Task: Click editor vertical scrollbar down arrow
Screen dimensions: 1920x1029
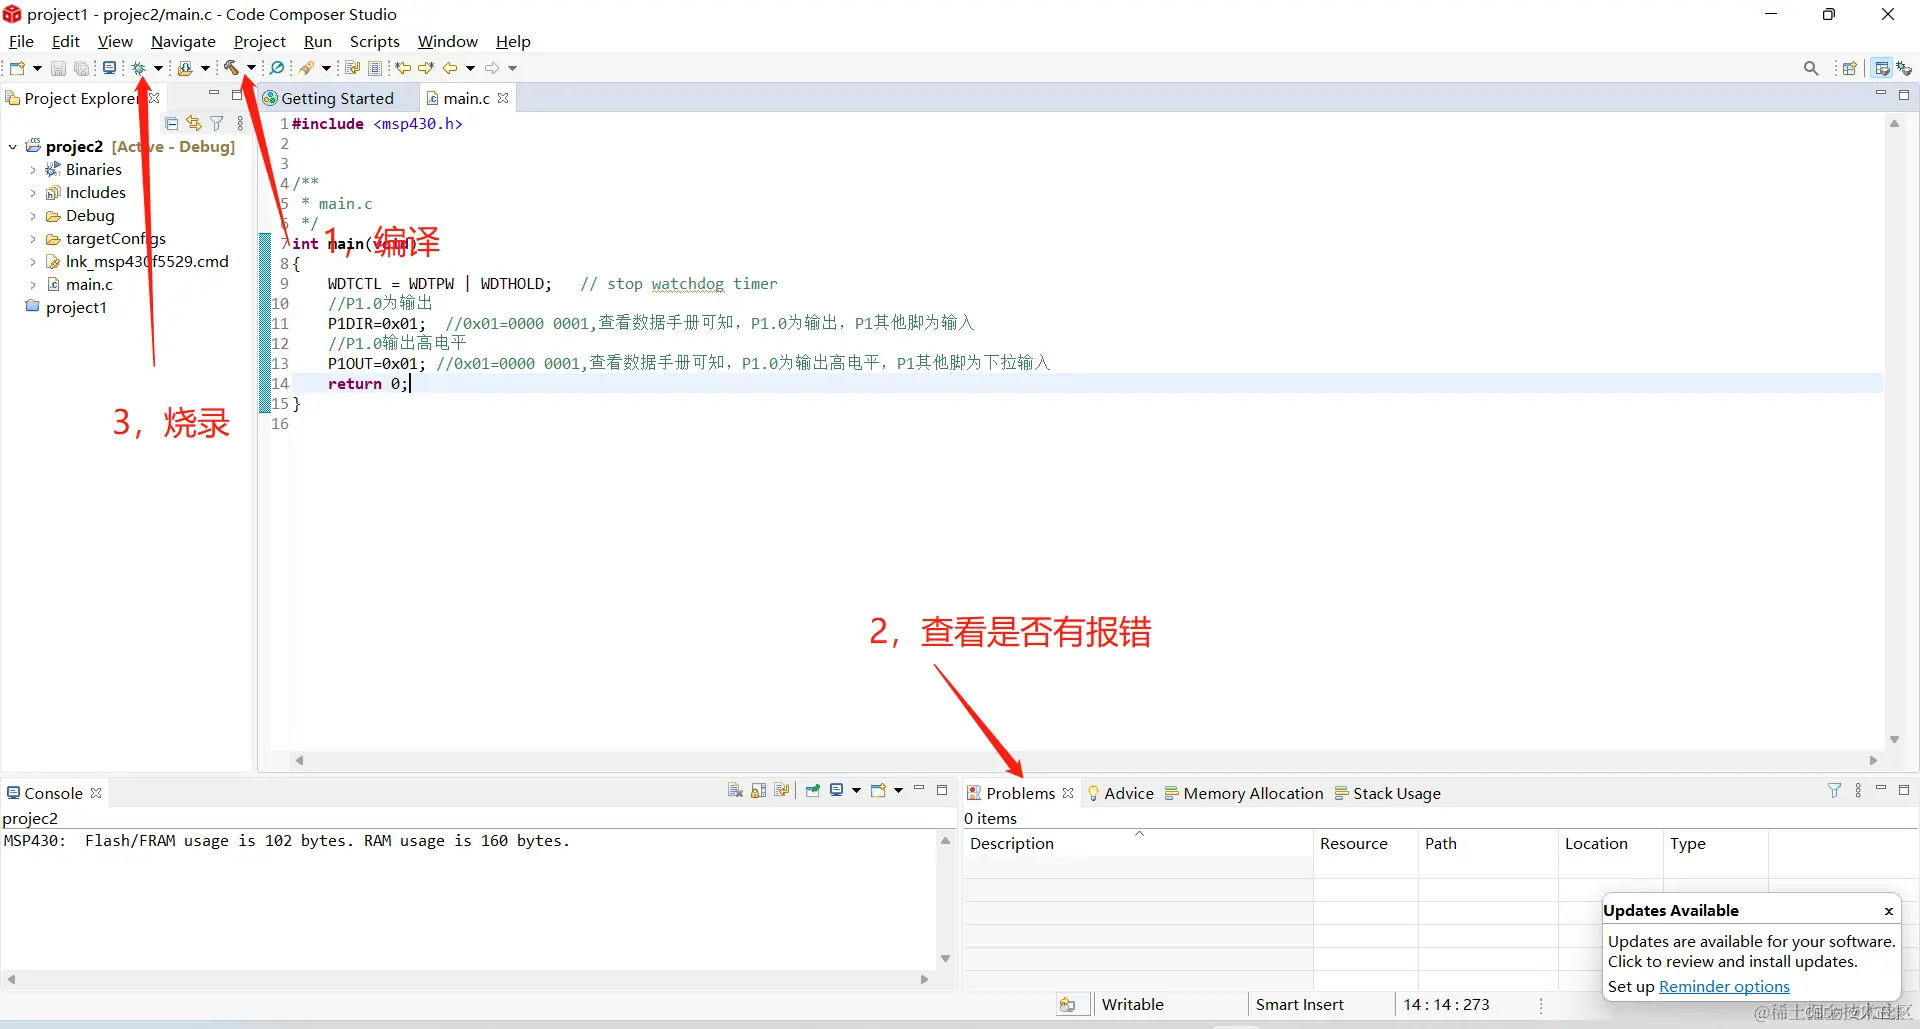Action: click(1894, 740)
